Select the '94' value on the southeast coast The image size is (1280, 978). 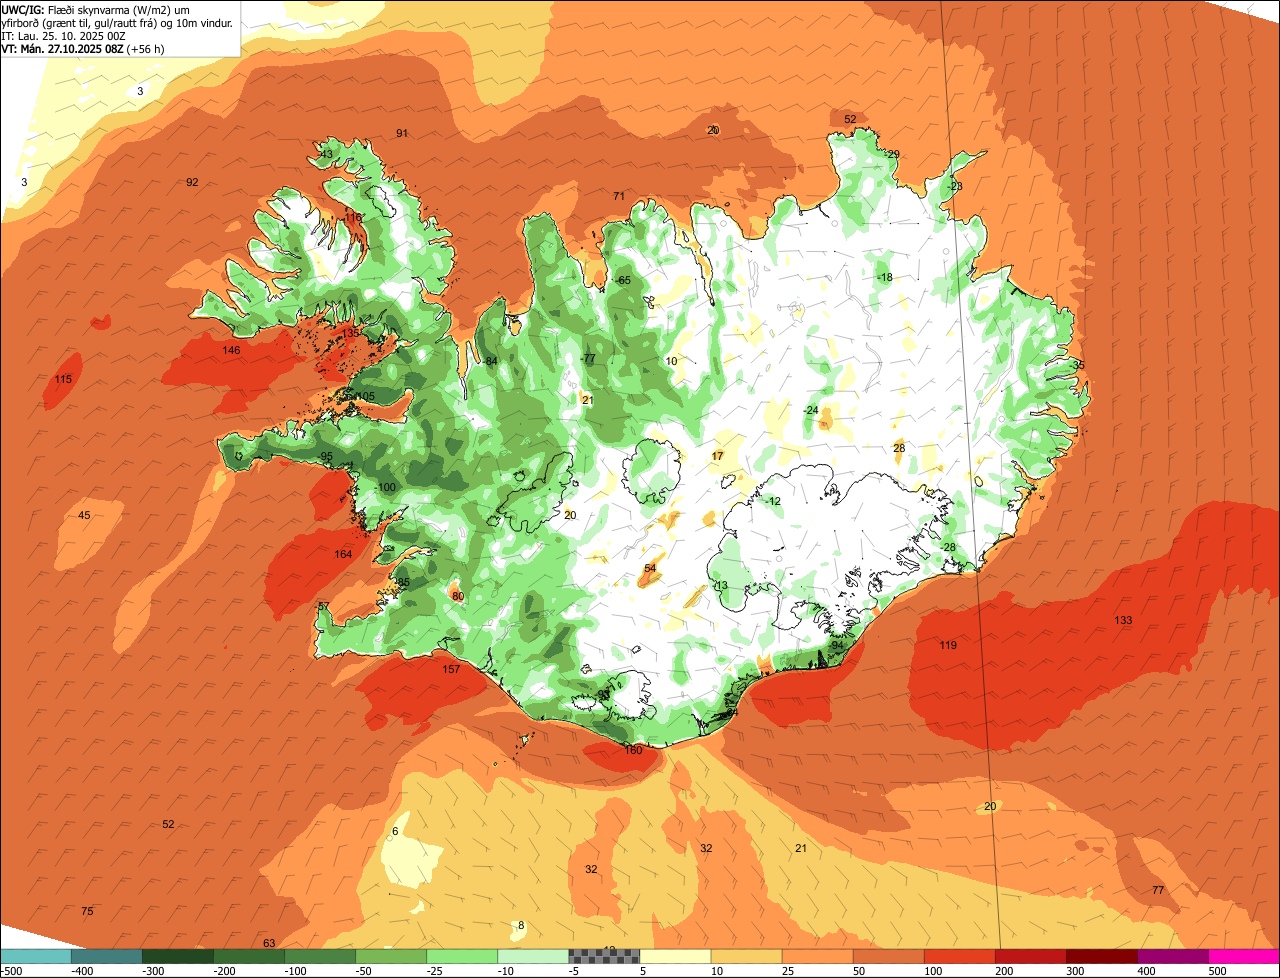coord(838,645)
